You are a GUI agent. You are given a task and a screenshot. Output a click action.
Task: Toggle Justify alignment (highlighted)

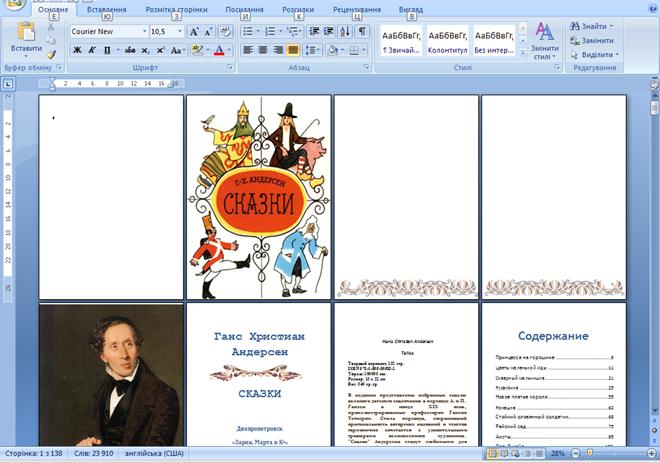(293, 50)
